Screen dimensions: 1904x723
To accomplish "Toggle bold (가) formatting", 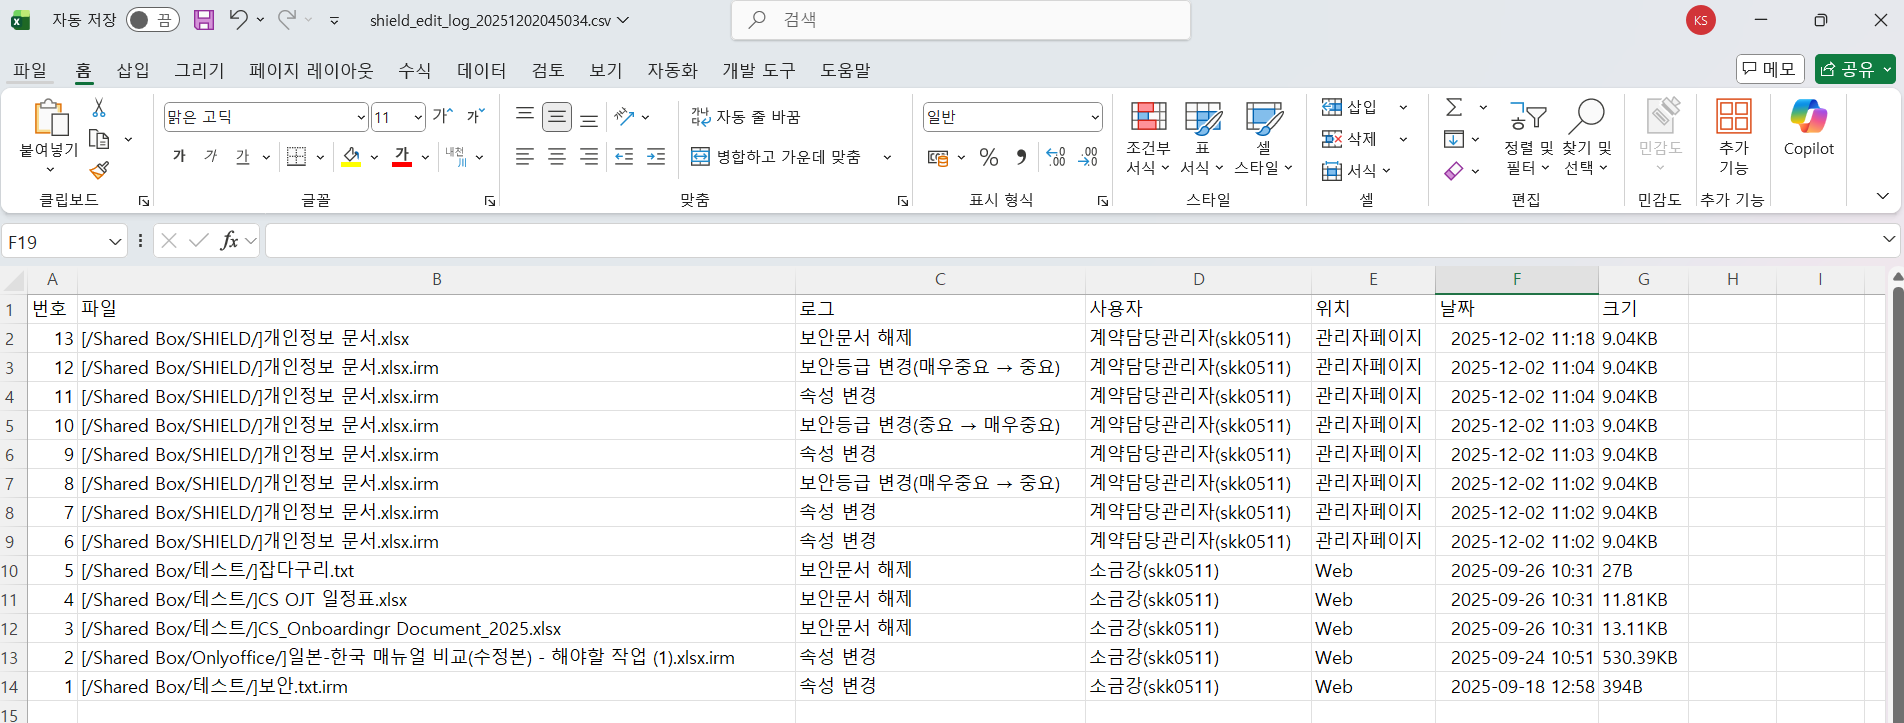I will click(179, 156).
